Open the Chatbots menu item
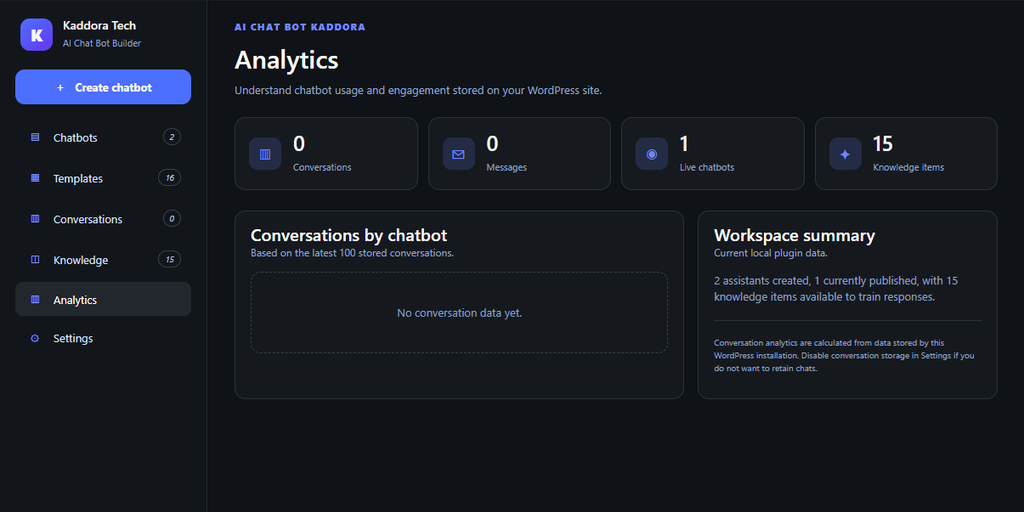This screenshot has height=512, width=1024. (x=103, y=138)
